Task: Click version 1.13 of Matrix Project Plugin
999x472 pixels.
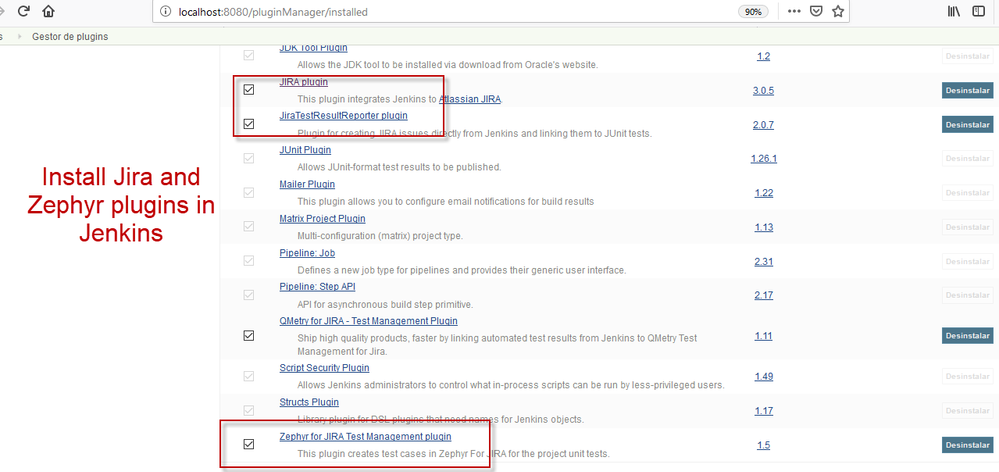Action: point(763,227)
